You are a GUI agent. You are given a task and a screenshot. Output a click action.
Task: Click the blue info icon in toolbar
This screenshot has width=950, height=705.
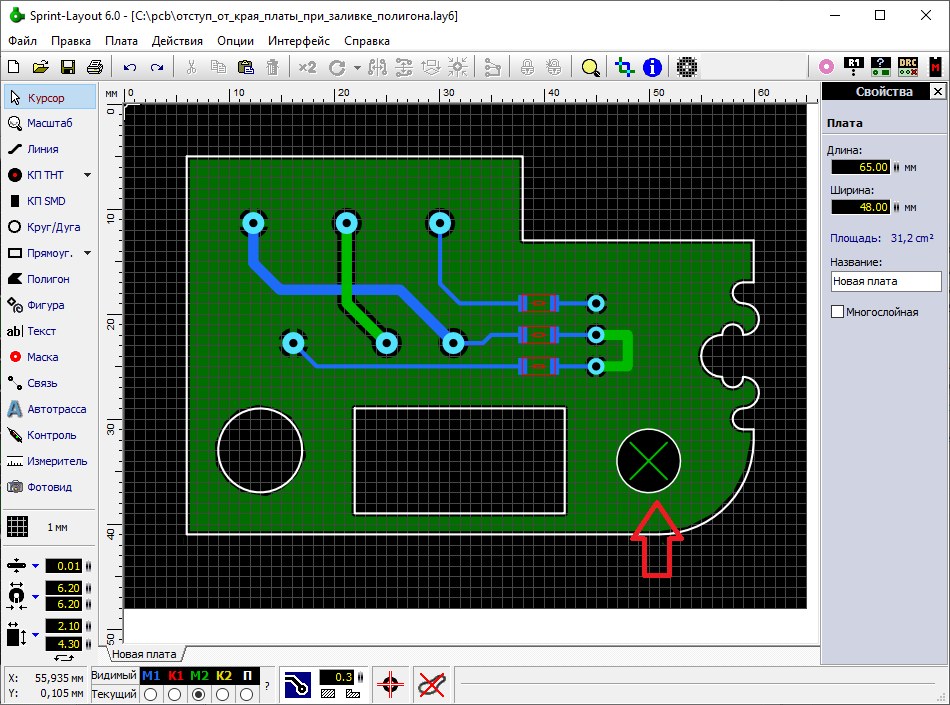(x=653, y=67)
